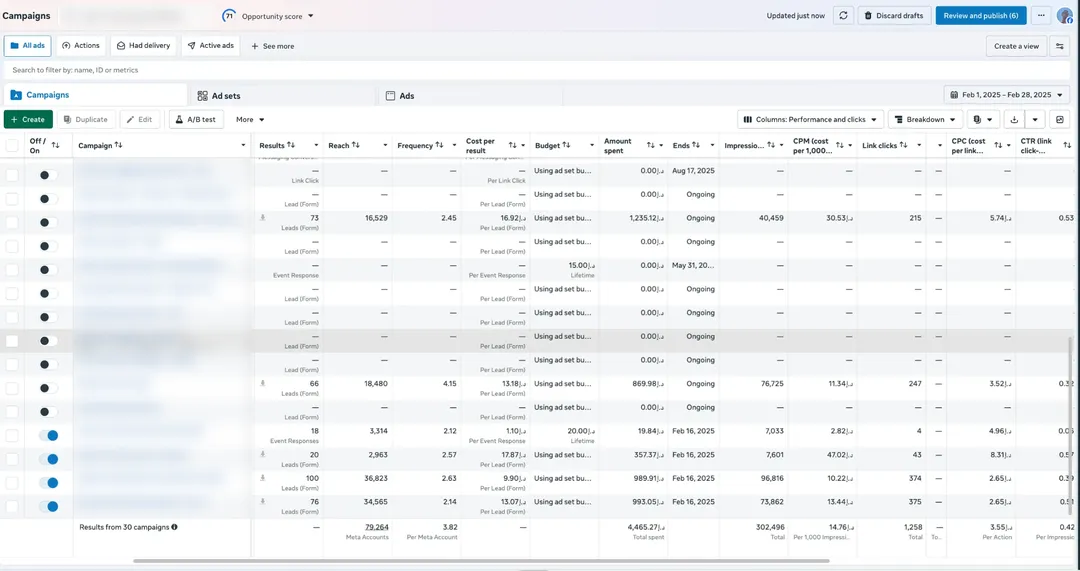The image size is (1080, 571).
Task: Click Review and publish (6)
Action: click(x=981, y=16)
